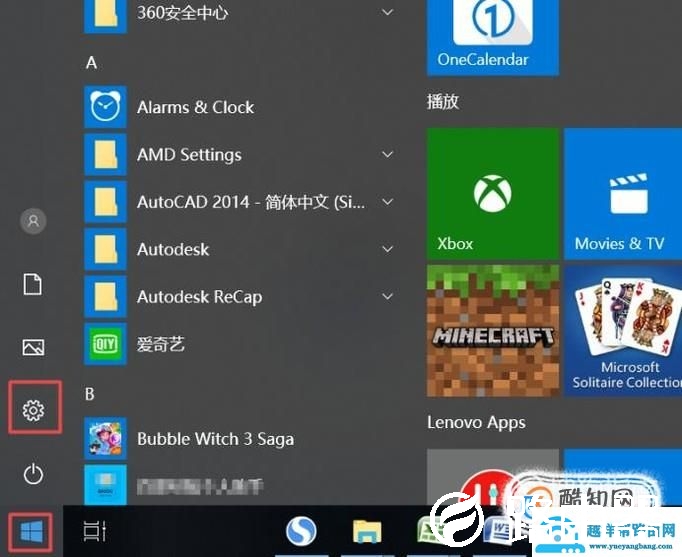Open the Xbox tile
Viewport: 682px width, 557px height.
pos(493,193)
